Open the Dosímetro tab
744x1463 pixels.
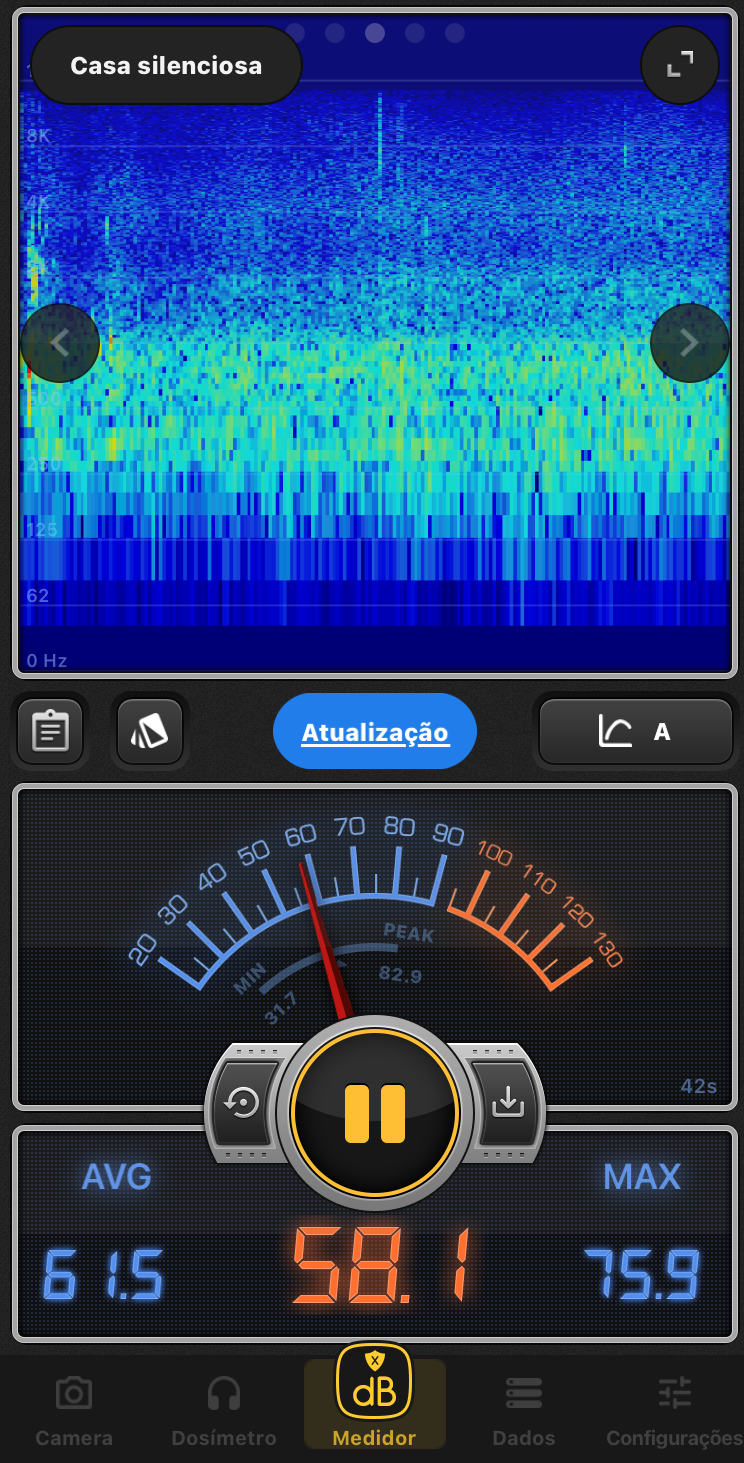[224, 1411]
